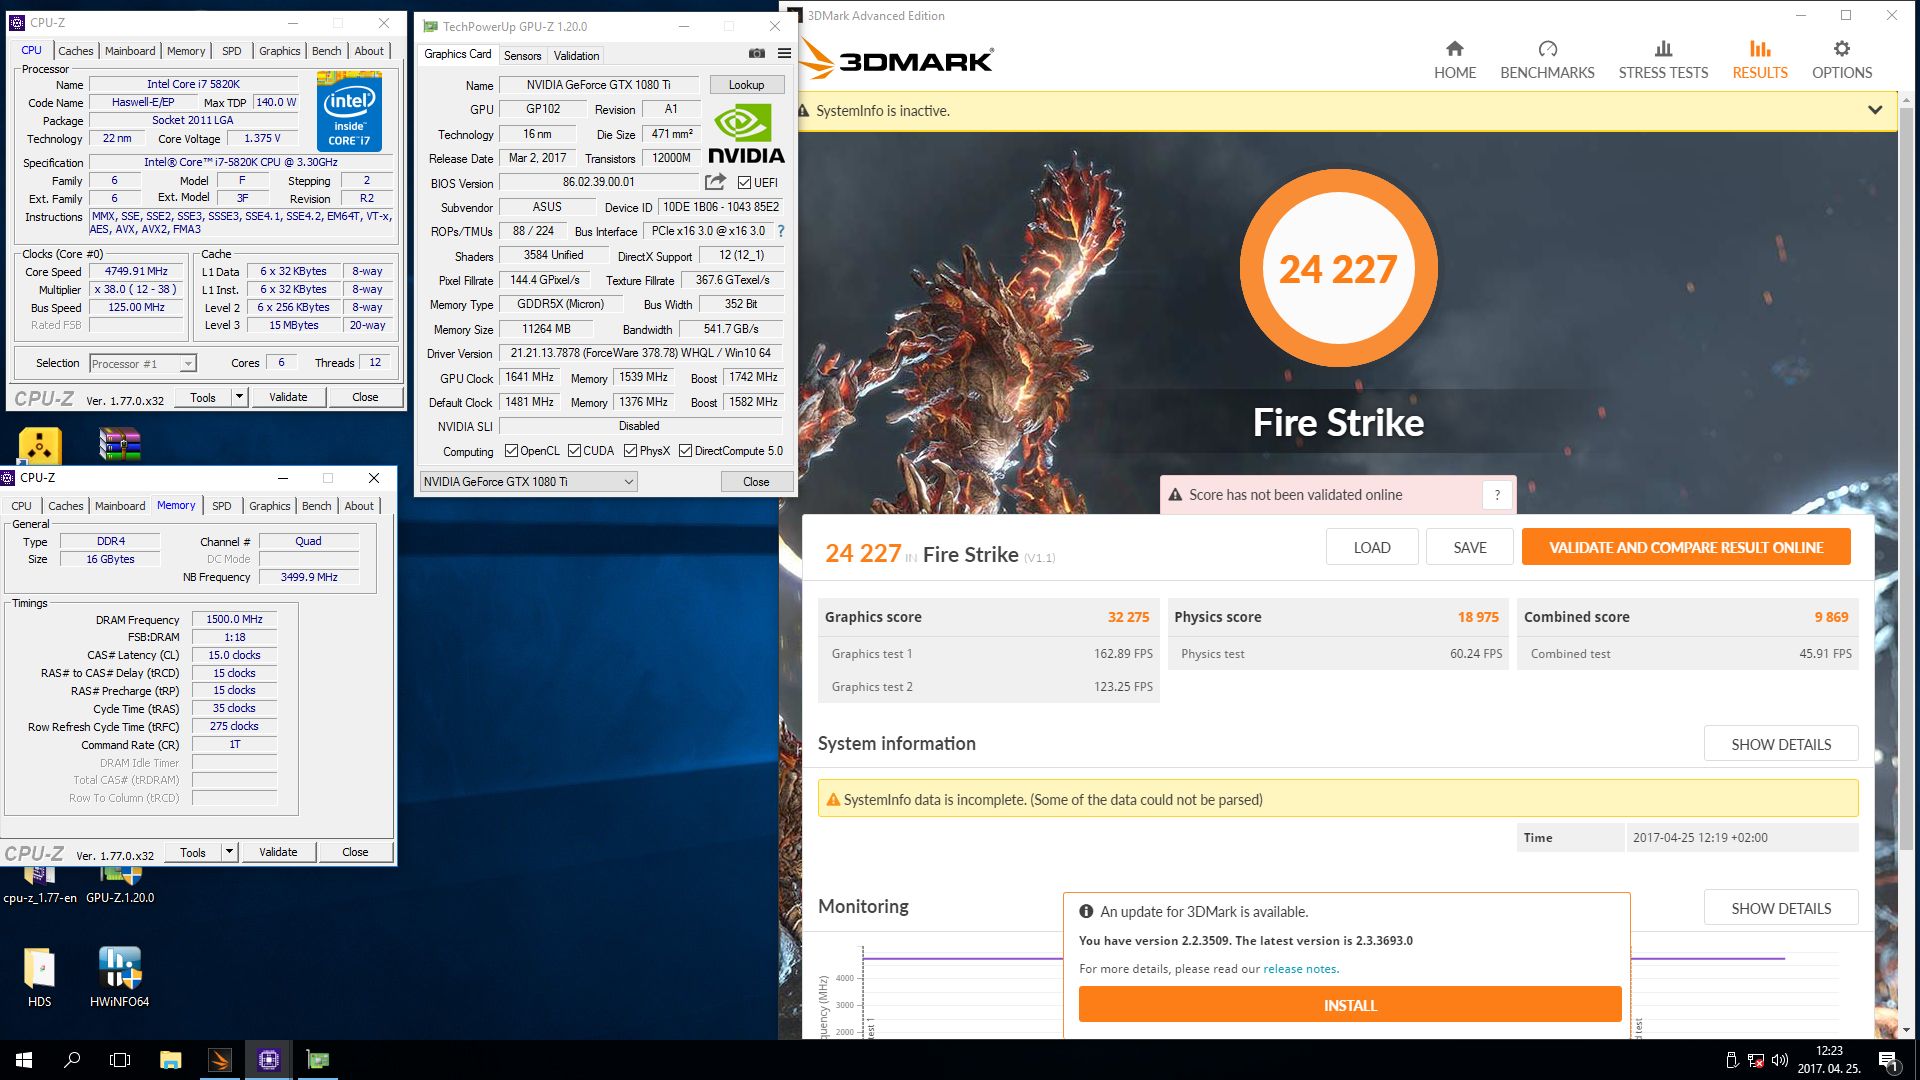Click VALIDATE AND COMPARE RESULT ONLINE button

1685,547
